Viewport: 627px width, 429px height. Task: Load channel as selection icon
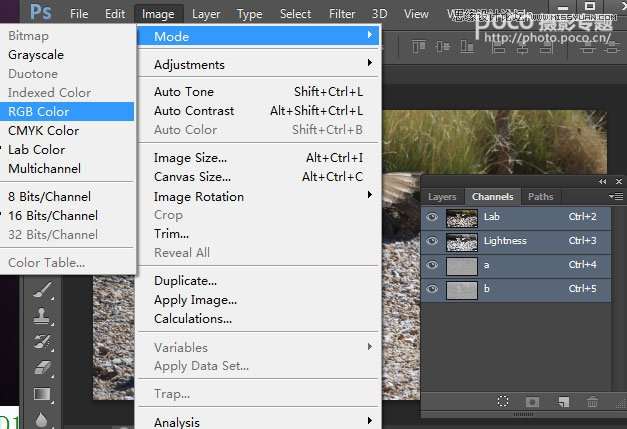tap(503, 401)
